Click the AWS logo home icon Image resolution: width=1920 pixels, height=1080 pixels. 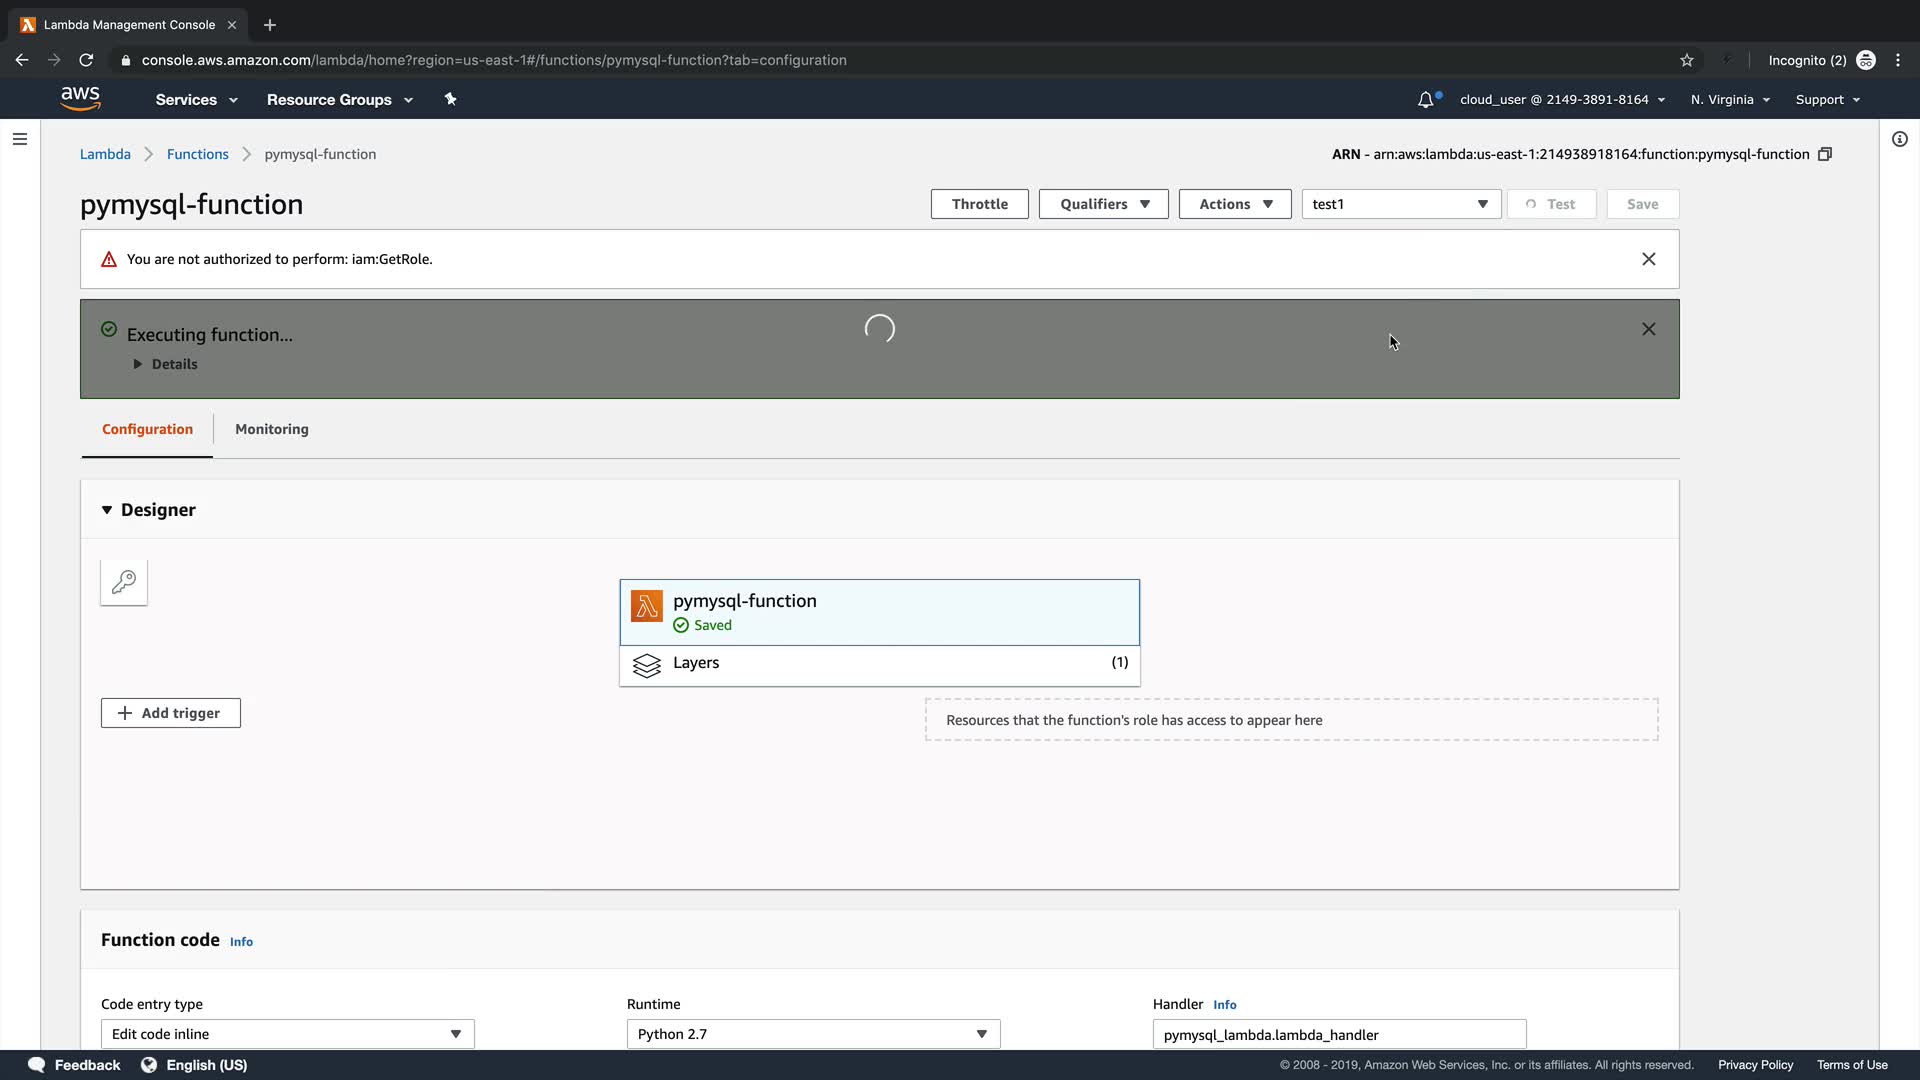[x=80, y=98]
